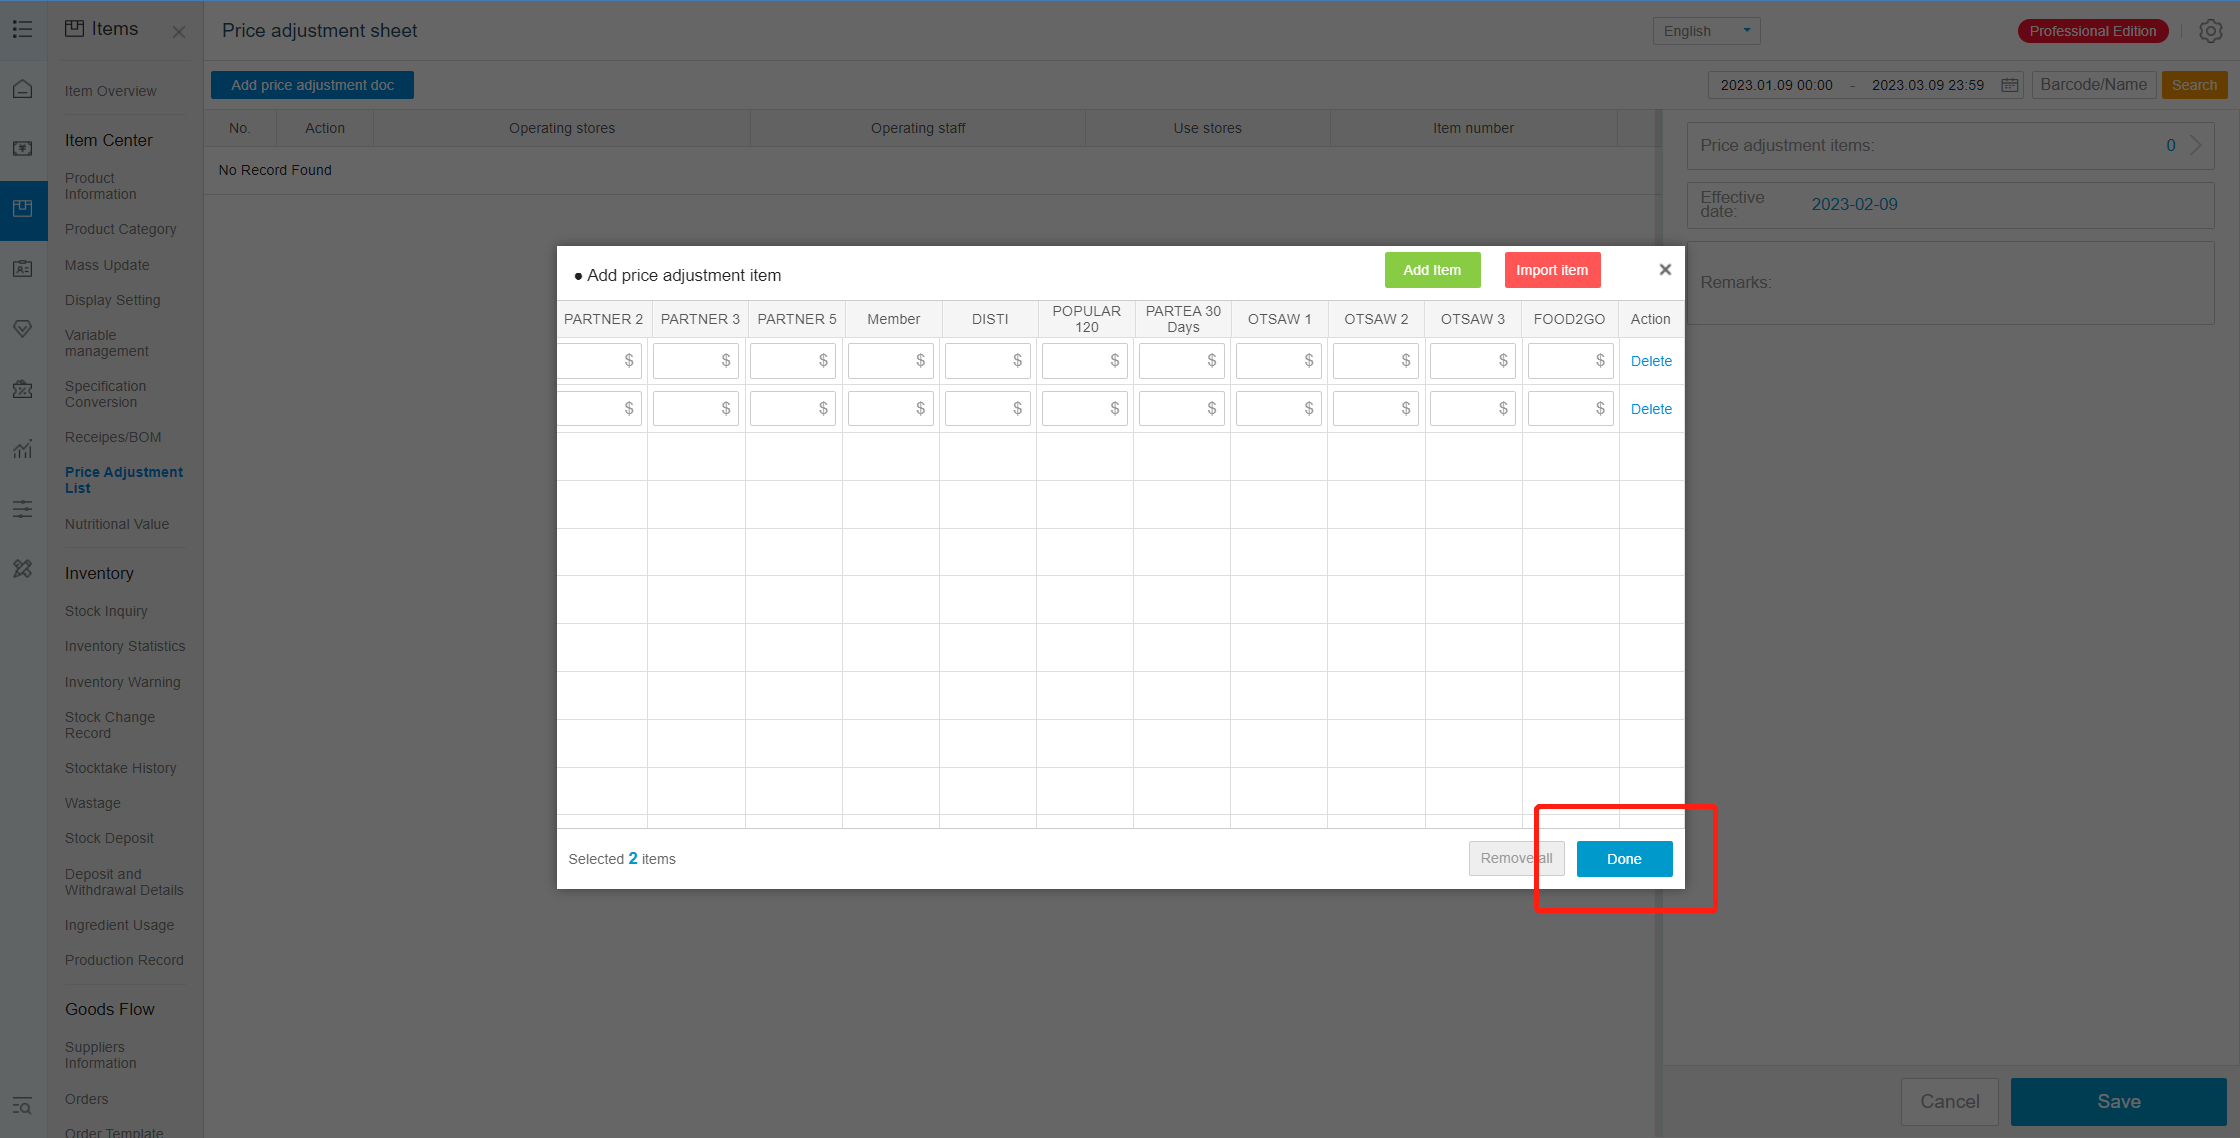Click the settings gear icon top right
Screen dimensions: 2240x1138
coord(2210,31)
